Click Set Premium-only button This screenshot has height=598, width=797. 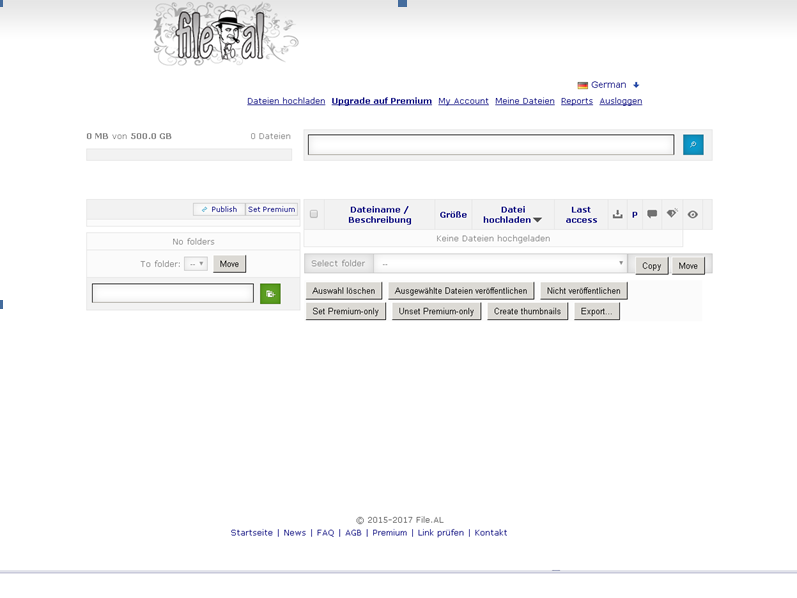coord(346,311)
